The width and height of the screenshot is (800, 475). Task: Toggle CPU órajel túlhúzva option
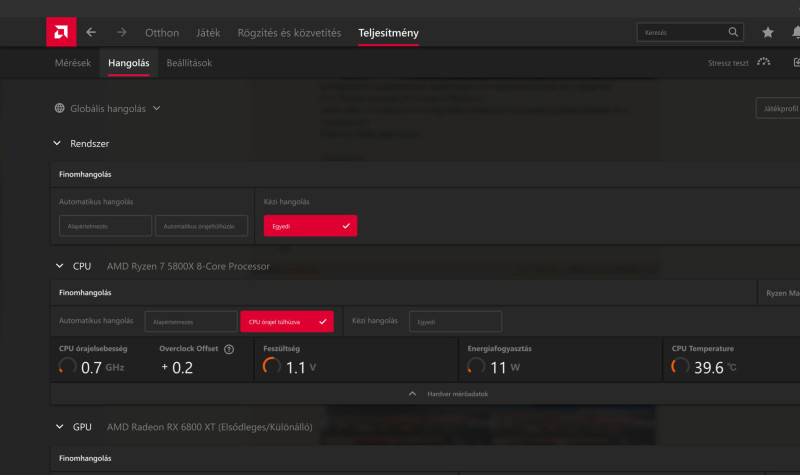click(x=287, y=322)
